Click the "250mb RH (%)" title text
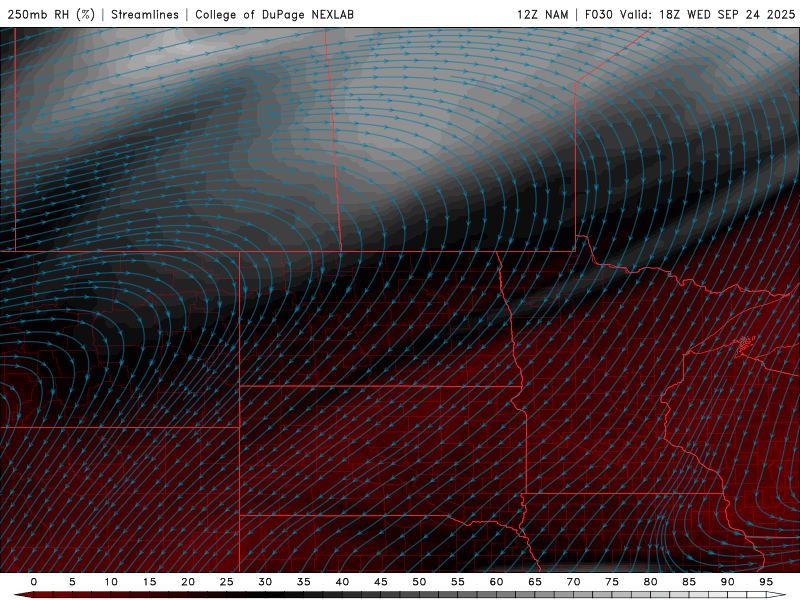Viewport: 800px width, 600px height. [x=52, y=14]
